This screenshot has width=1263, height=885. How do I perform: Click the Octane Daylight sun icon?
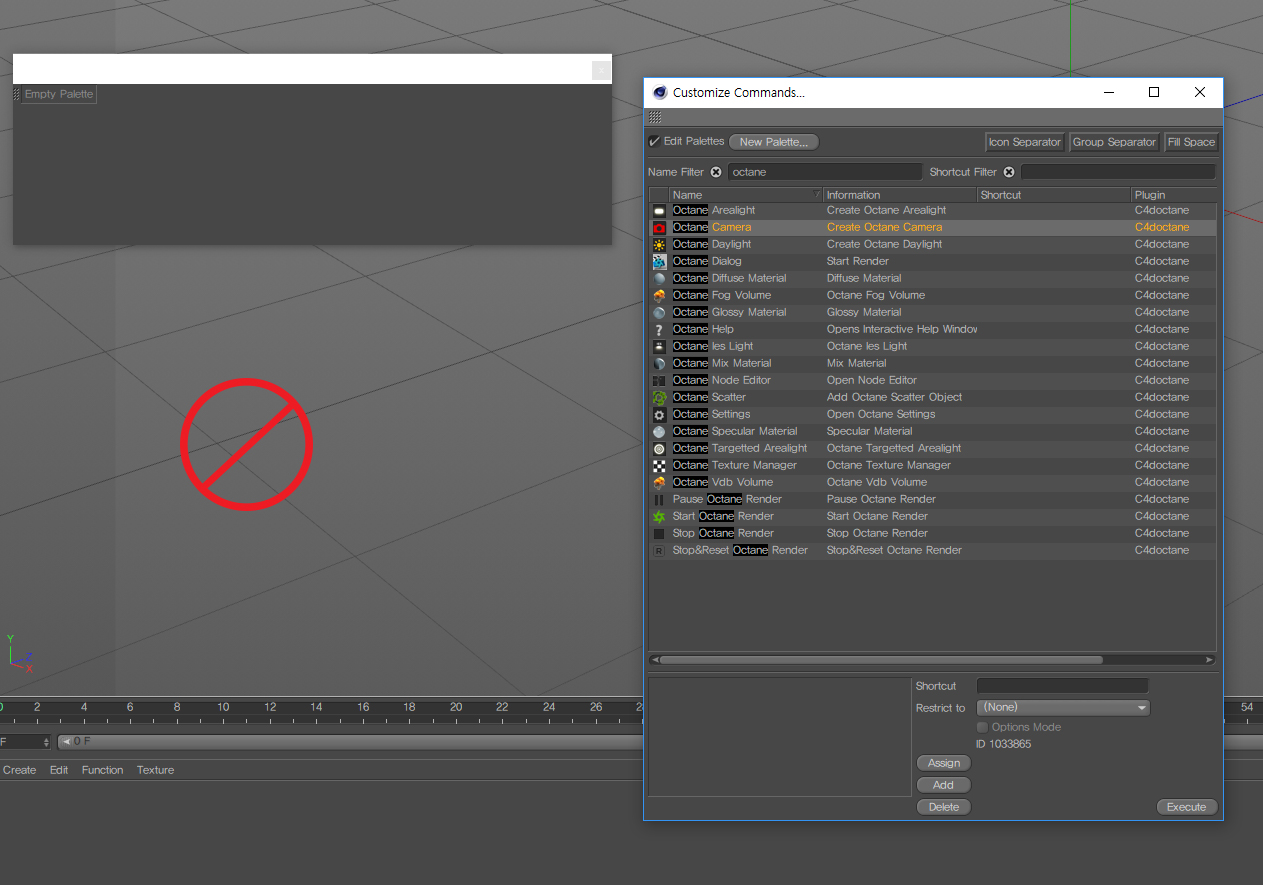click(x=659, y=245)
